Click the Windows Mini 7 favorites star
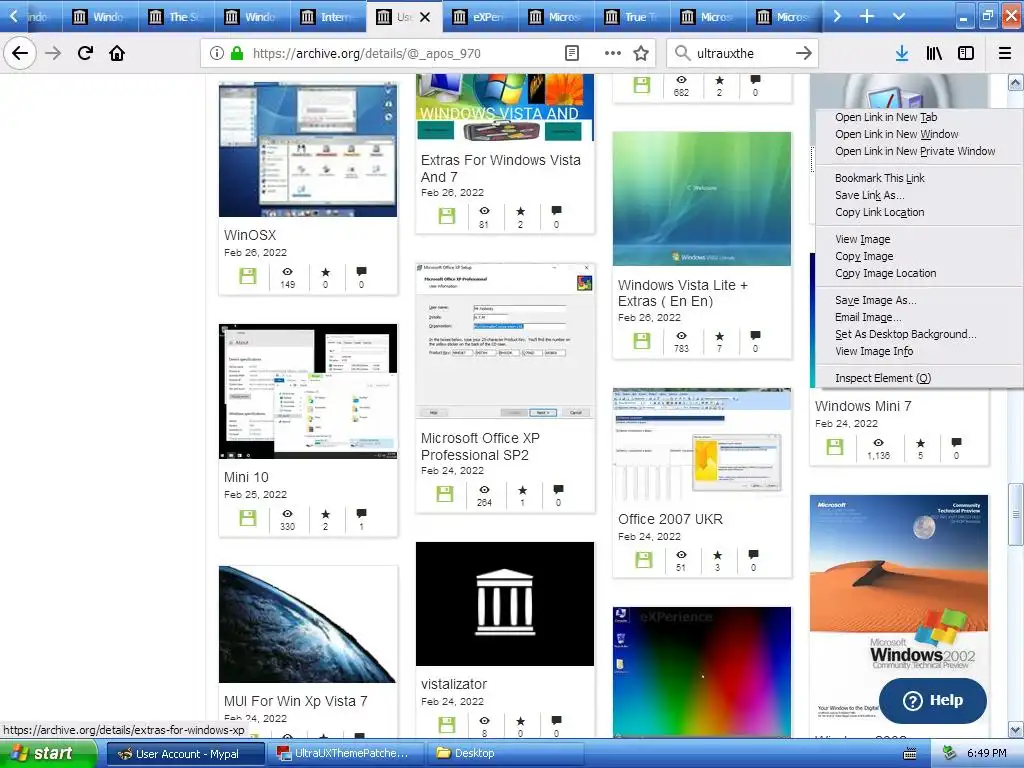The width and height of the screenshot is (1024, 768). pos(920,443)
